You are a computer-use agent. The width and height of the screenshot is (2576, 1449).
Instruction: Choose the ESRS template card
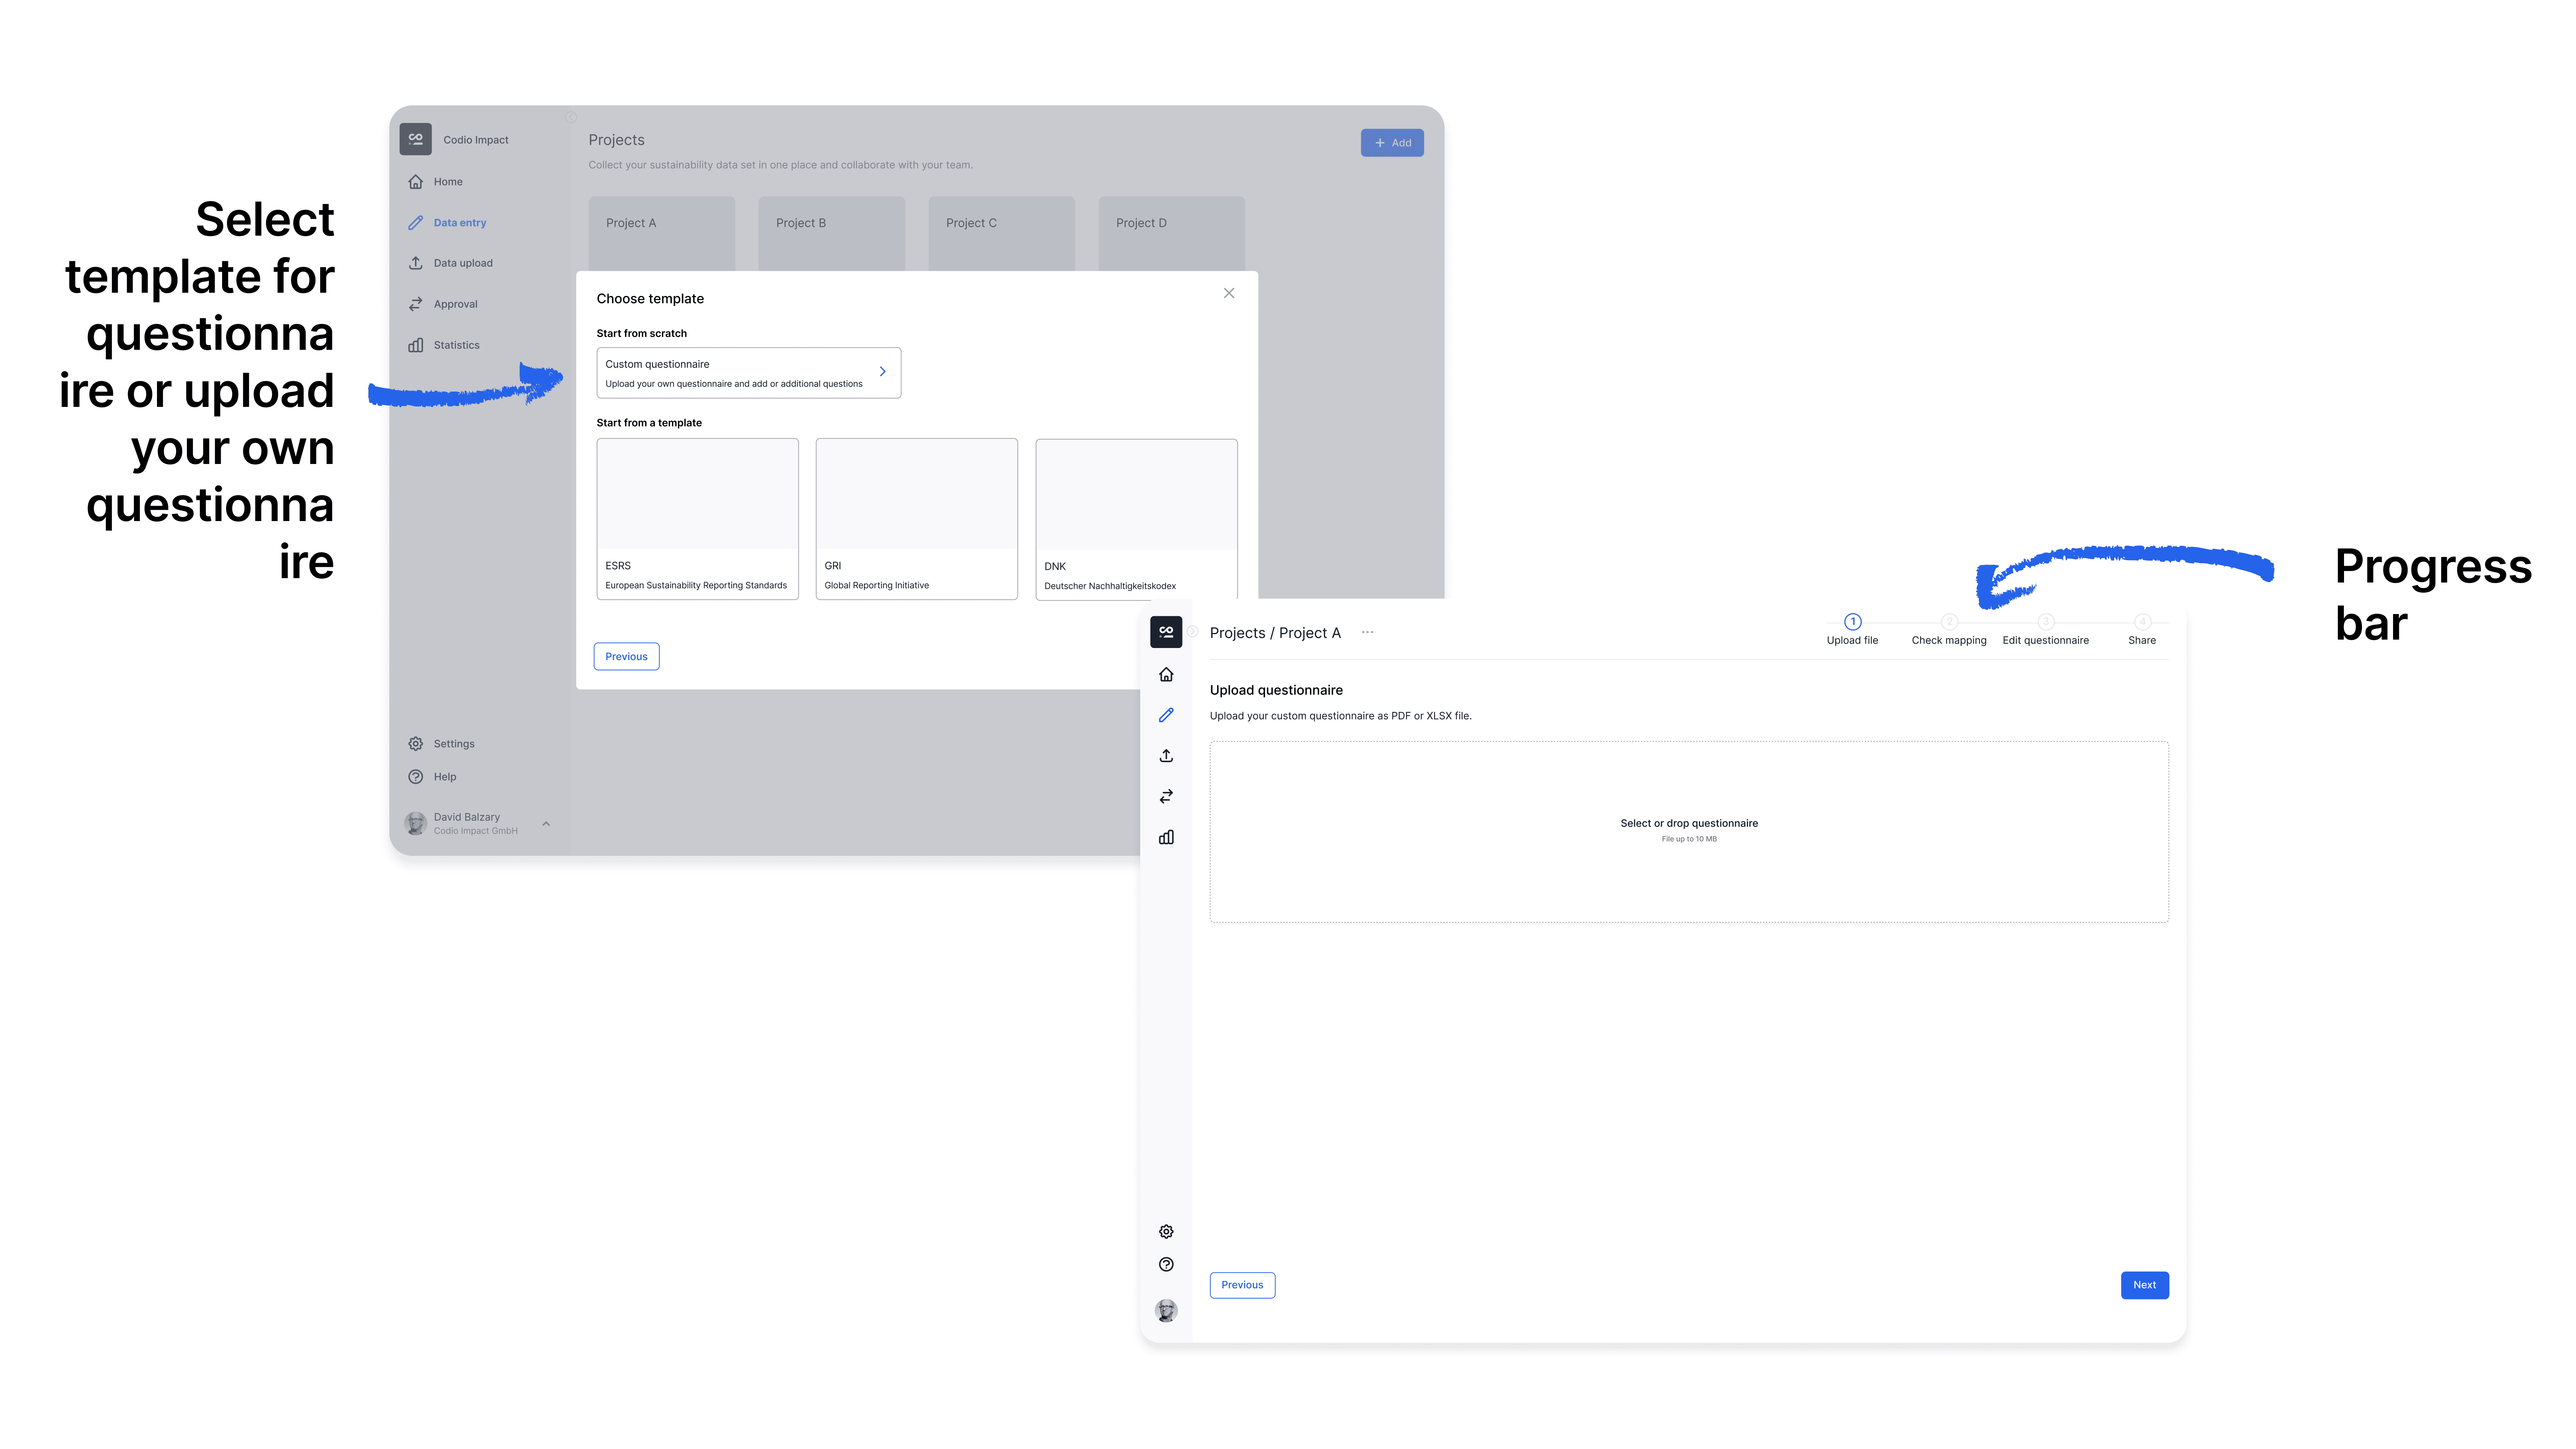click(698, 519)
